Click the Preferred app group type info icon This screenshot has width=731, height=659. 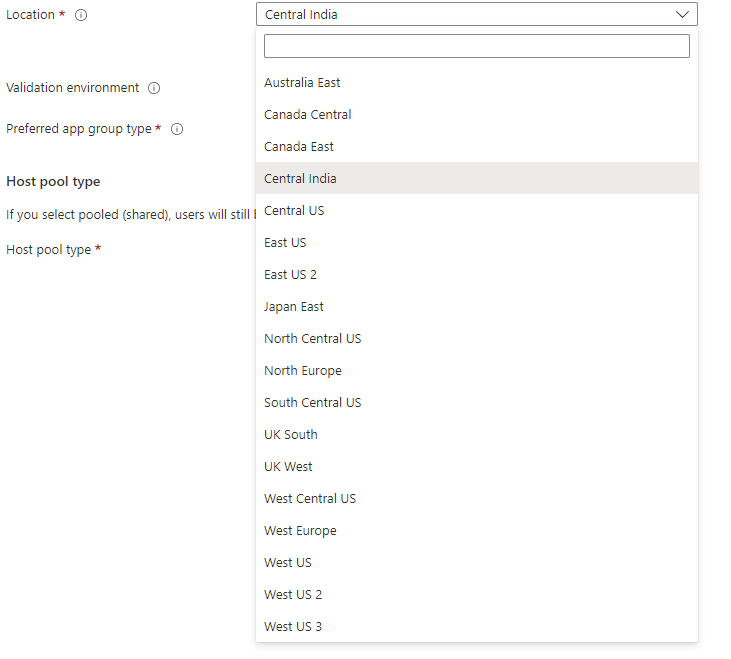click(x=176, y=129)
